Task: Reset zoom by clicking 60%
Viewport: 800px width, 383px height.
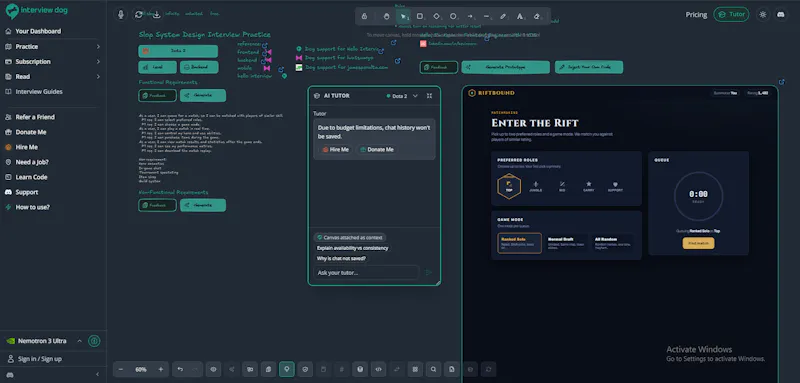Action: pos(141,369)
